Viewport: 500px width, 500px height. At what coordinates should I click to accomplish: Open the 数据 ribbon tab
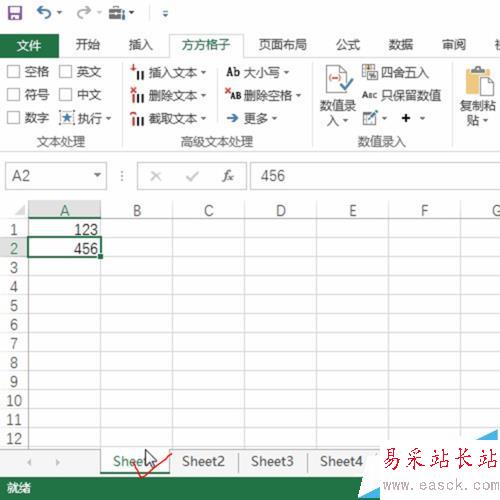401,45
